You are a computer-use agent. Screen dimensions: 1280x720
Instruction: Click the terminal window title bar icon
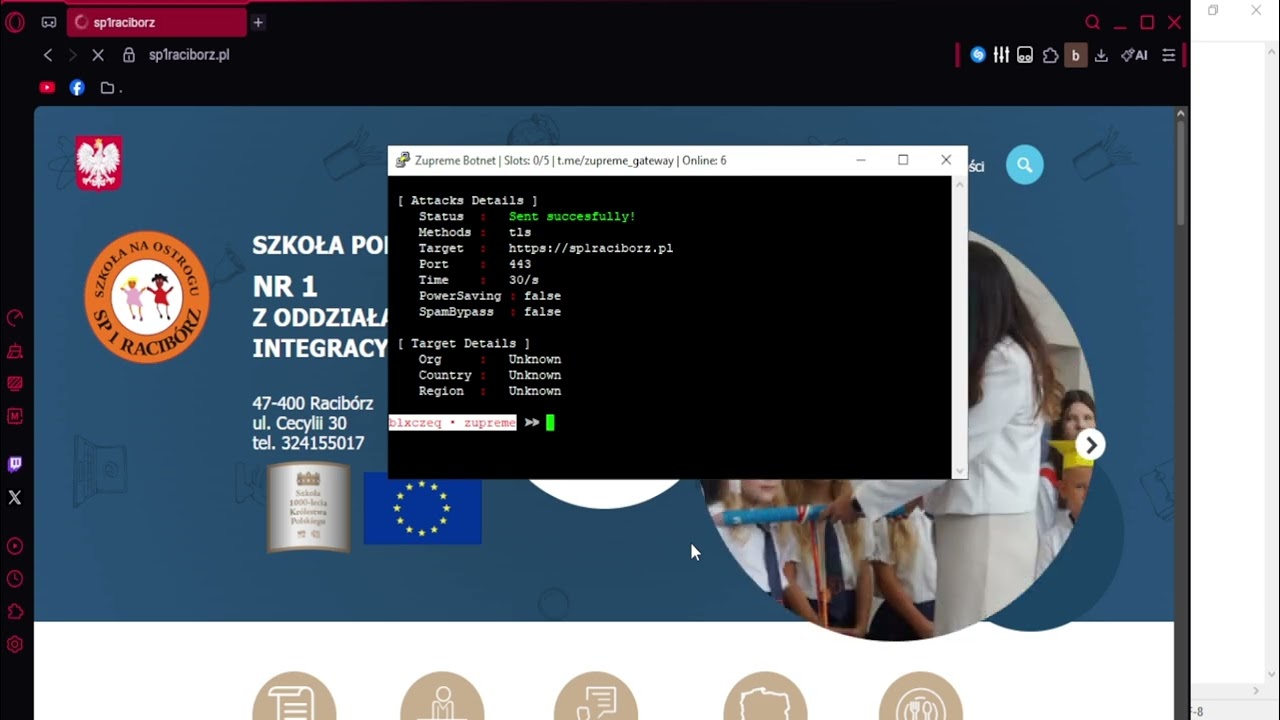[402, 160]
